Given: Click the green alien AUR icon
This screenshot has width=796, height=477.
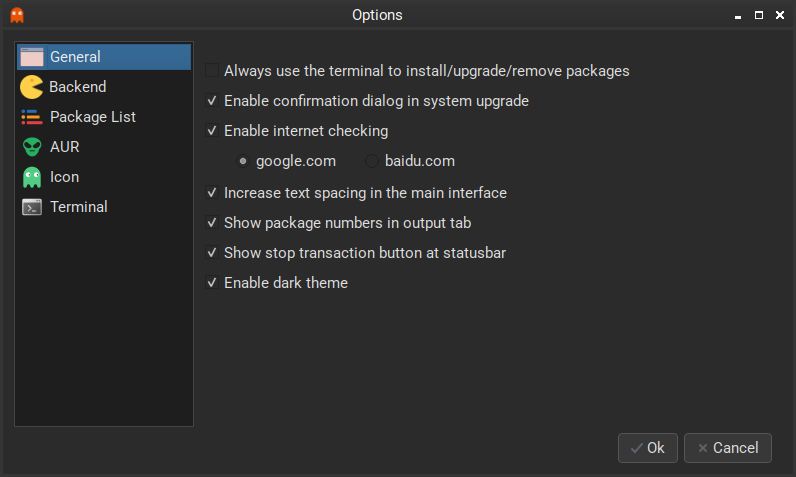Looking at the screenshot, I should (31, 147).
